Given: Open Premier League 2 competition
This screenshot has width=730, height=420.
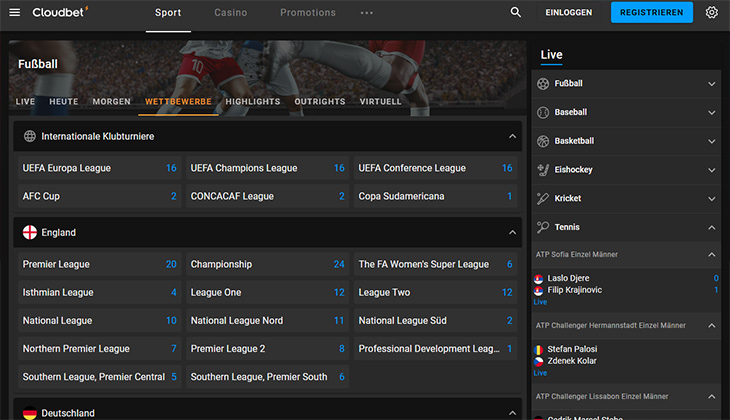Looking at the screenshot, I should tap(267, 348).
